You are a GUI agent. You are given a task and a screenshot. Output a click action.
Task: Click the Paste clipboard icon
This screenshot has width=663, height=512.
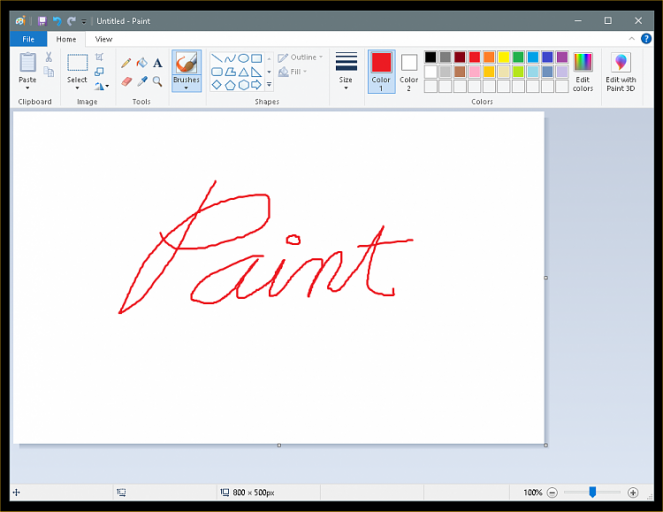[x=28, y=63]
